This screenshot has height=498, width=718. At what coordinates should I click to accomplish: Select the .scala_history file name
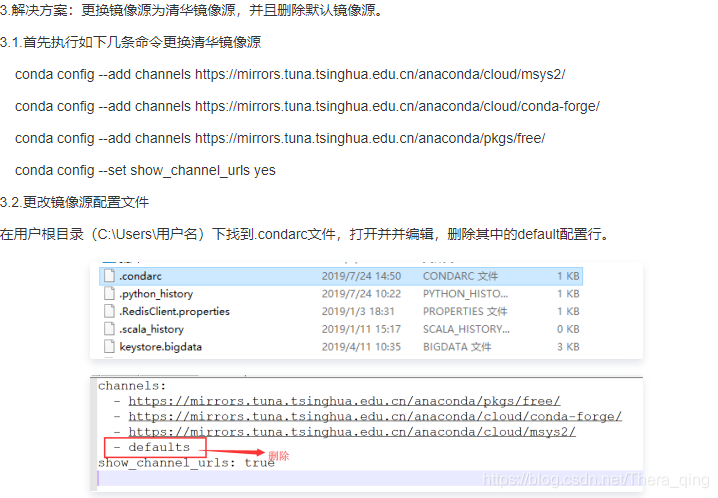coord(152,329)
